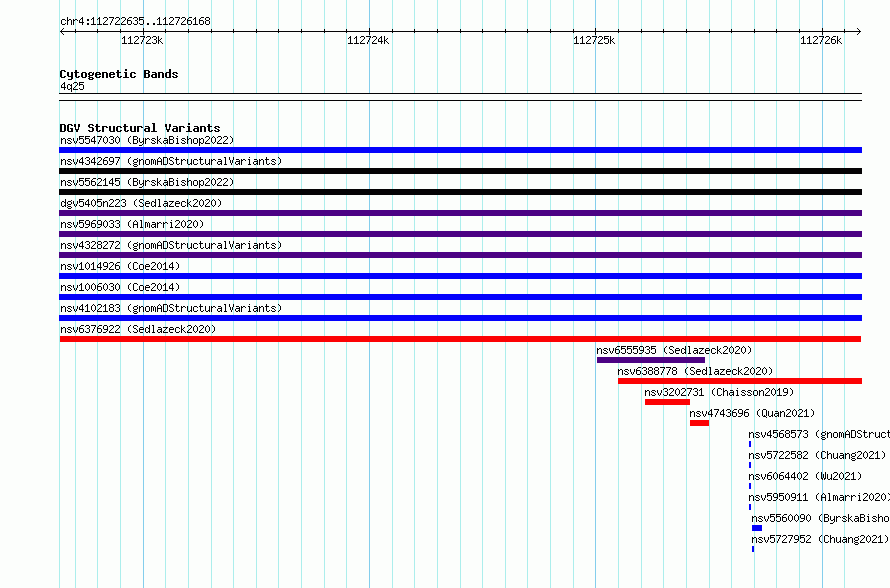The image size is (890, 588).
Task: Open nsv4102183 (gnomADStructuralVariants) label
Action: click(171, 308)
